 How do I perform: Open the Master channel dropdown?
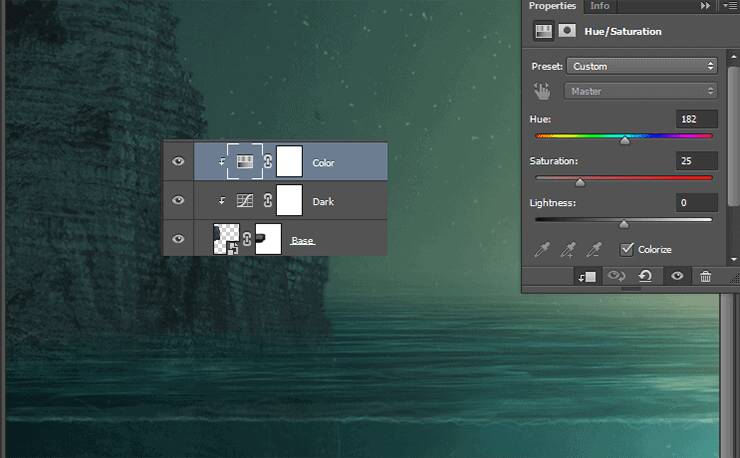point(641,91)
